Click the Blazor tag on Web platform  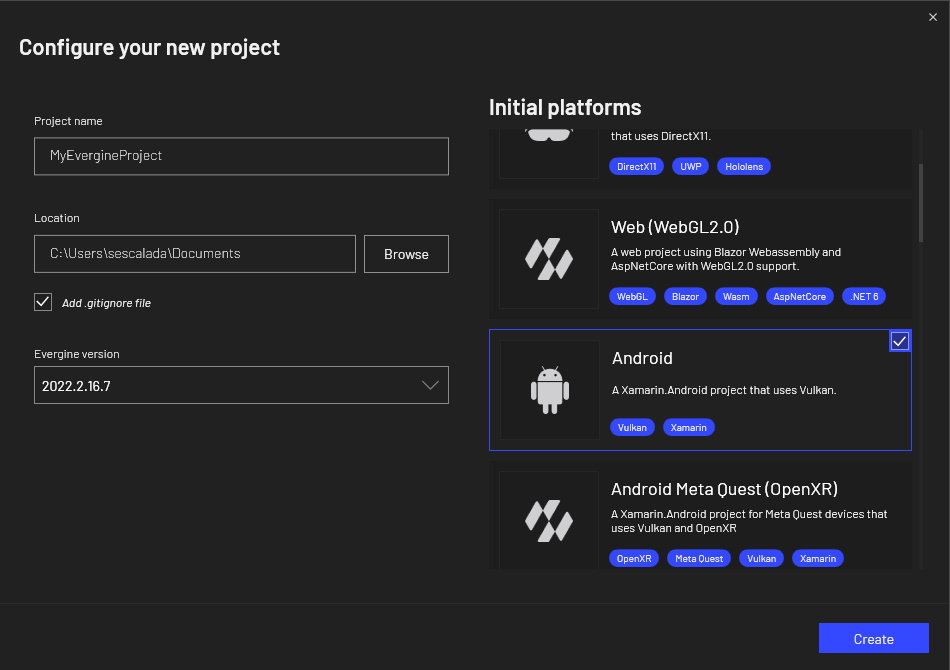coord(685,297)
